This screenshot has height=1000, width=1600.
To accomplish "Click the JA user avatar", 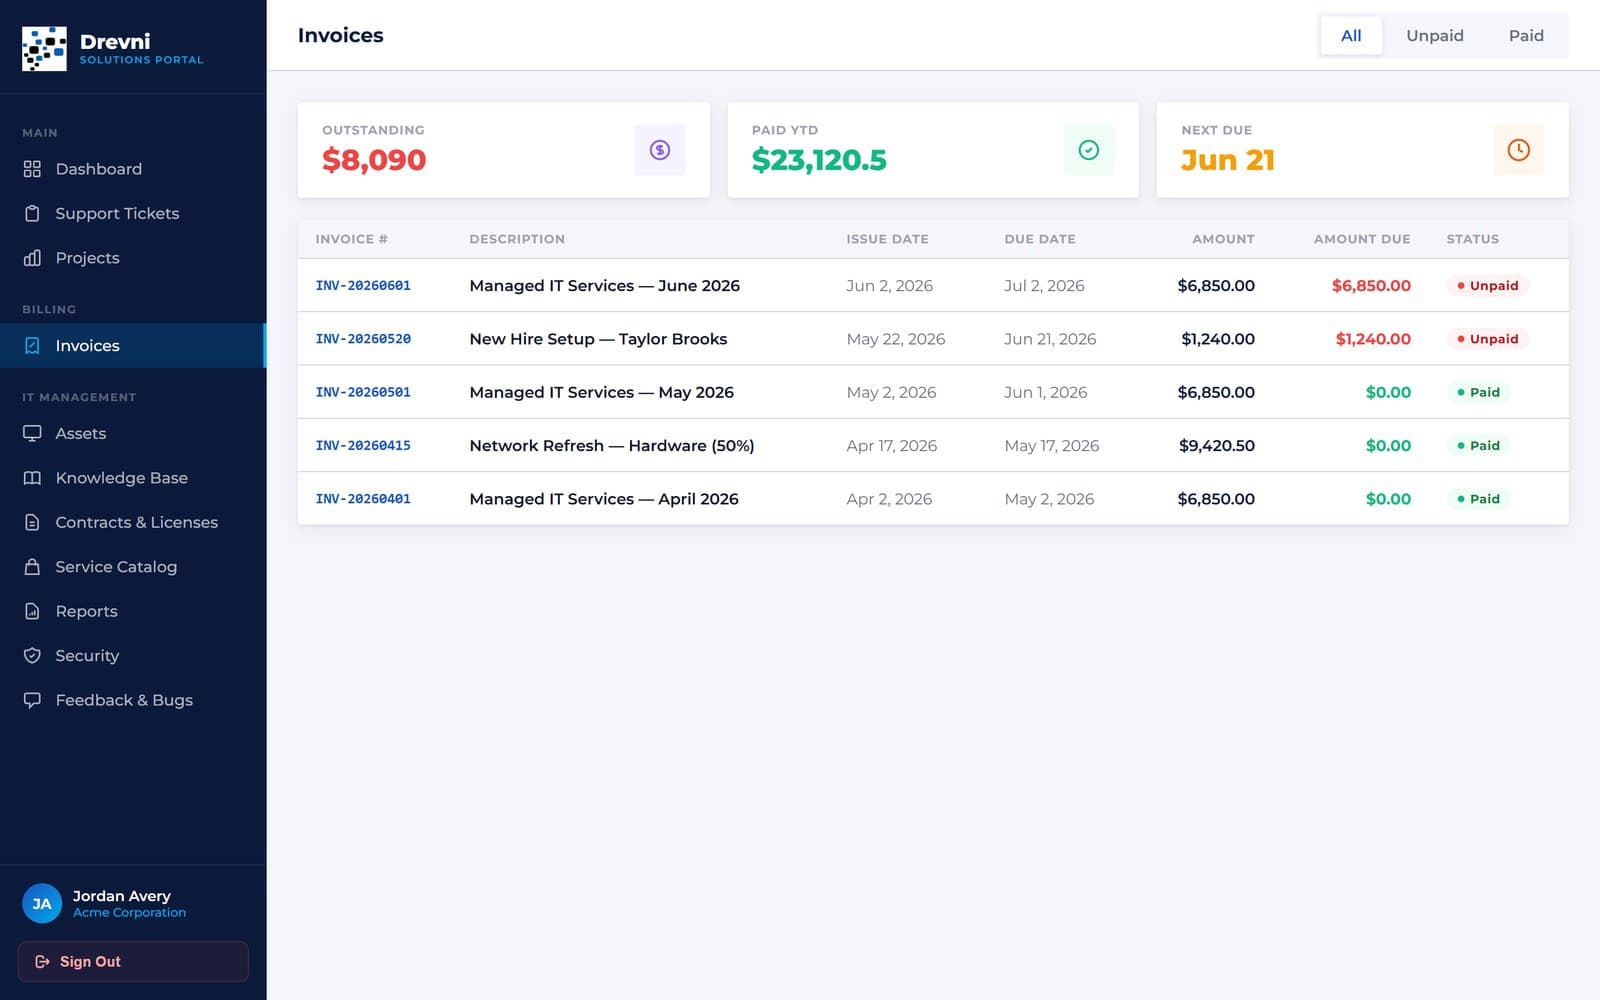I will pyautogui.click(x=42, y=904).
